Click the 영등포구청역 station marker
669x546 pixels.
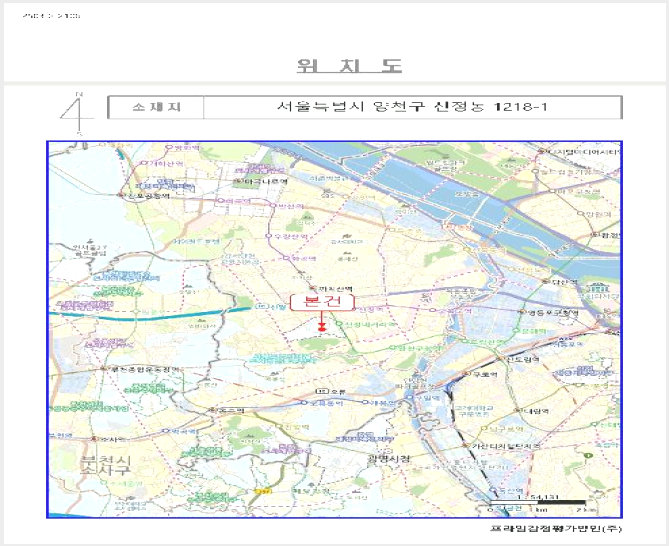522,312
